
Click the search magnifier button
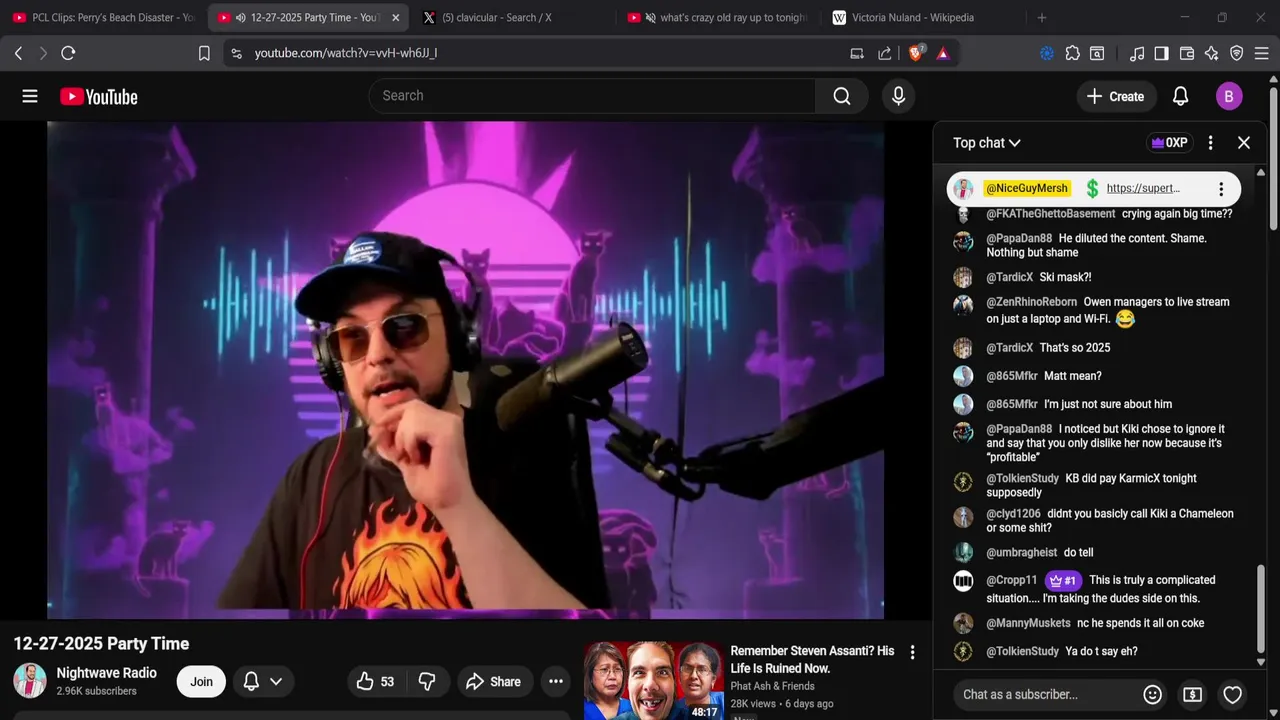click(842, 96)
